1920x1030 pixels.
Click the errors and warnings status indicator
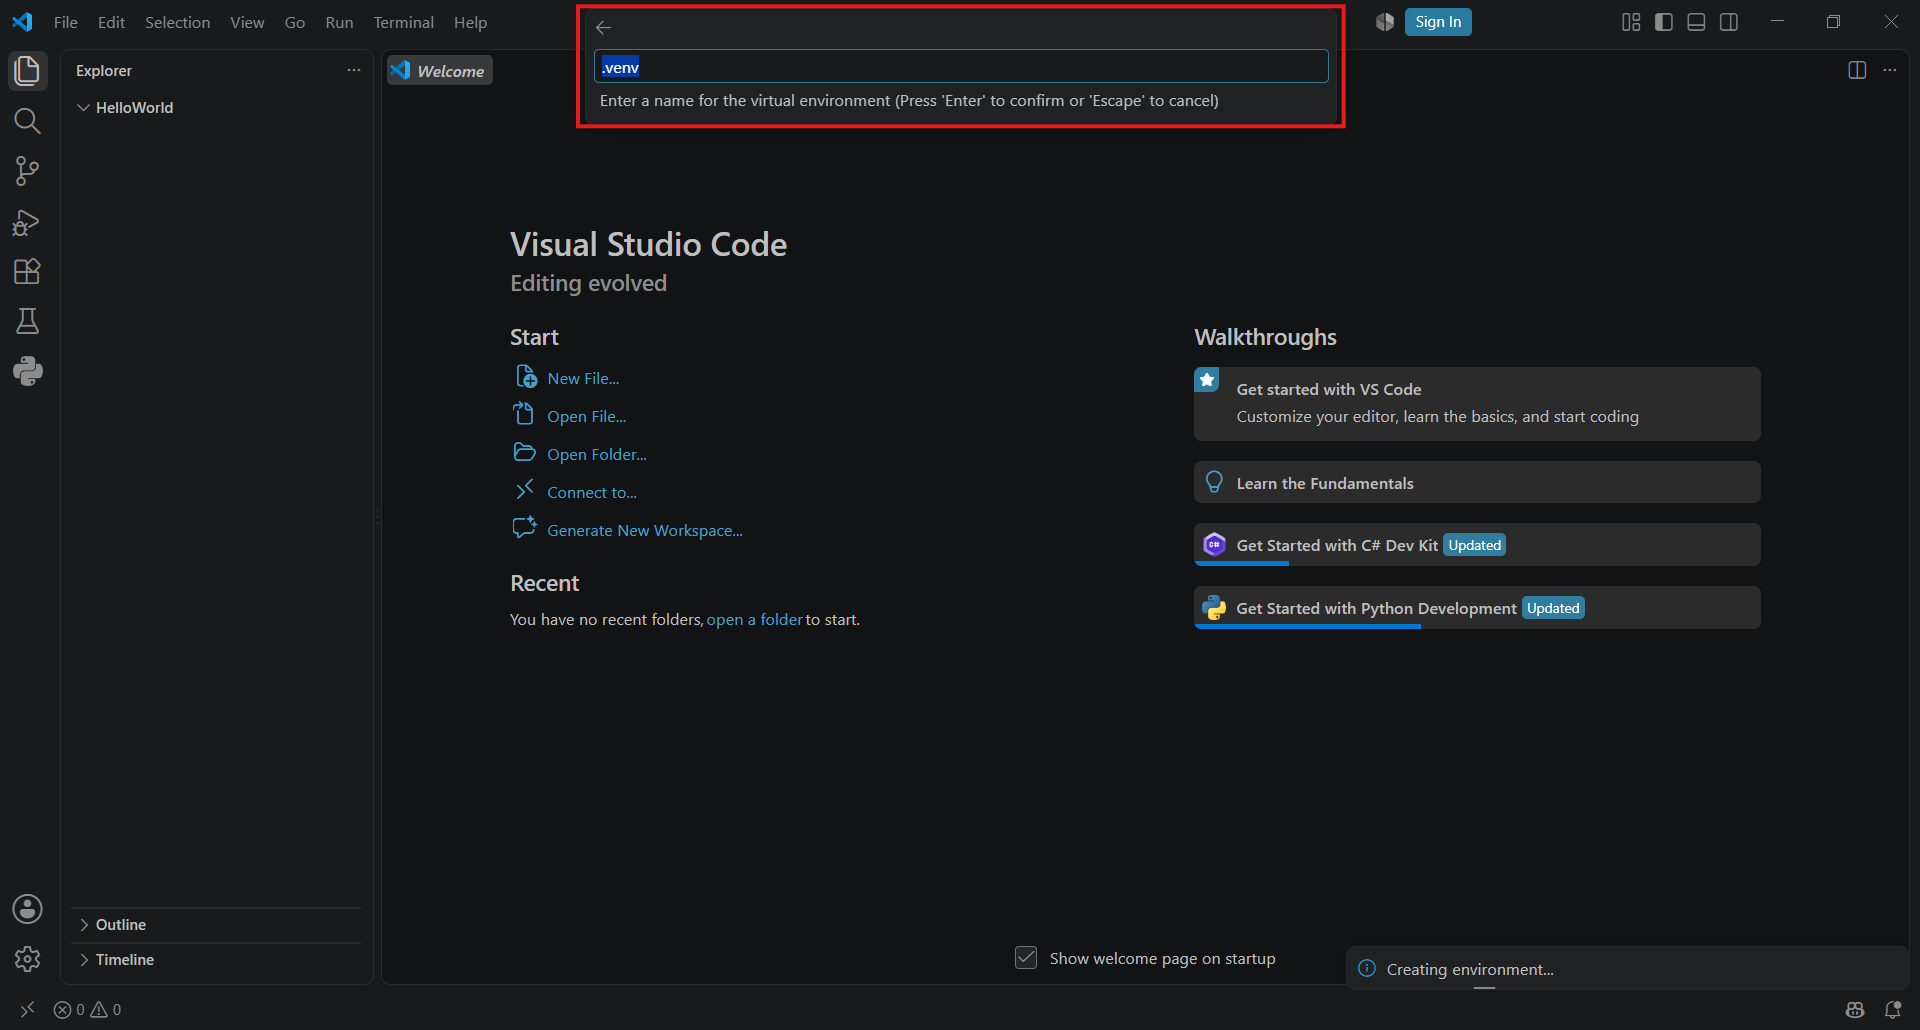(x=88, y=1010)
